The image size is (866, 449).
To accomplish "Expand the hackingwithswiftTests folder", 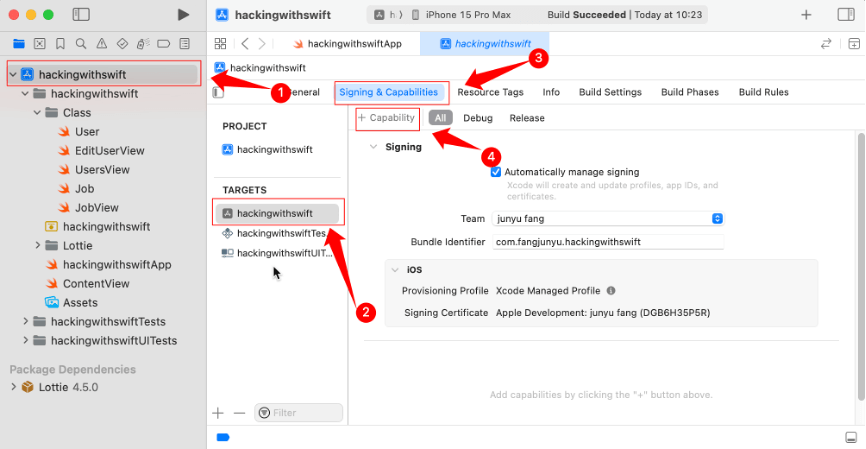I will pos(25,321).
